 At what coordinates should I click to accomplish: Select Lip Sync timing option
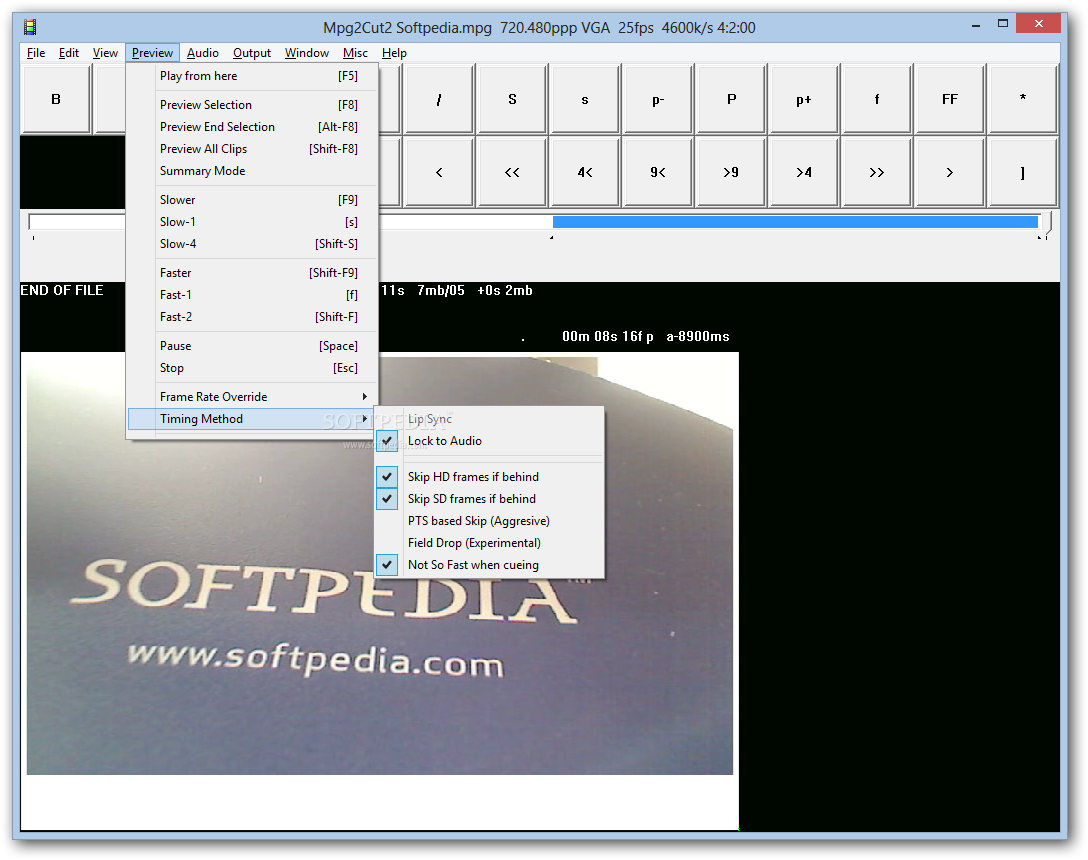[x=489, y=419]
